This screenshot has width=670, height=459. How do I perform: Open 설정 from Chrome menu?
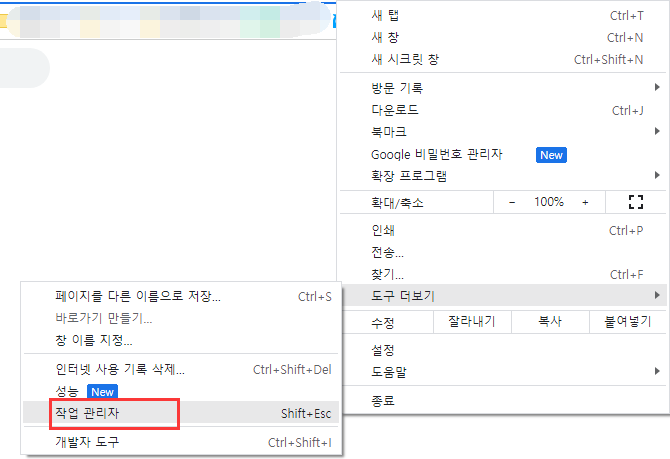click(383, 350)
